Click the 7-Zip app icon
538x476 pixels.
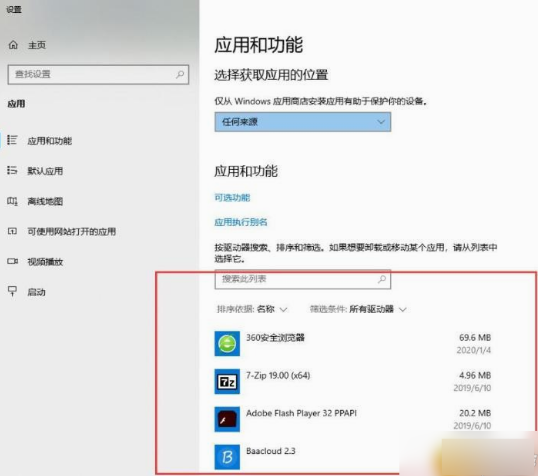click(227, 381)
